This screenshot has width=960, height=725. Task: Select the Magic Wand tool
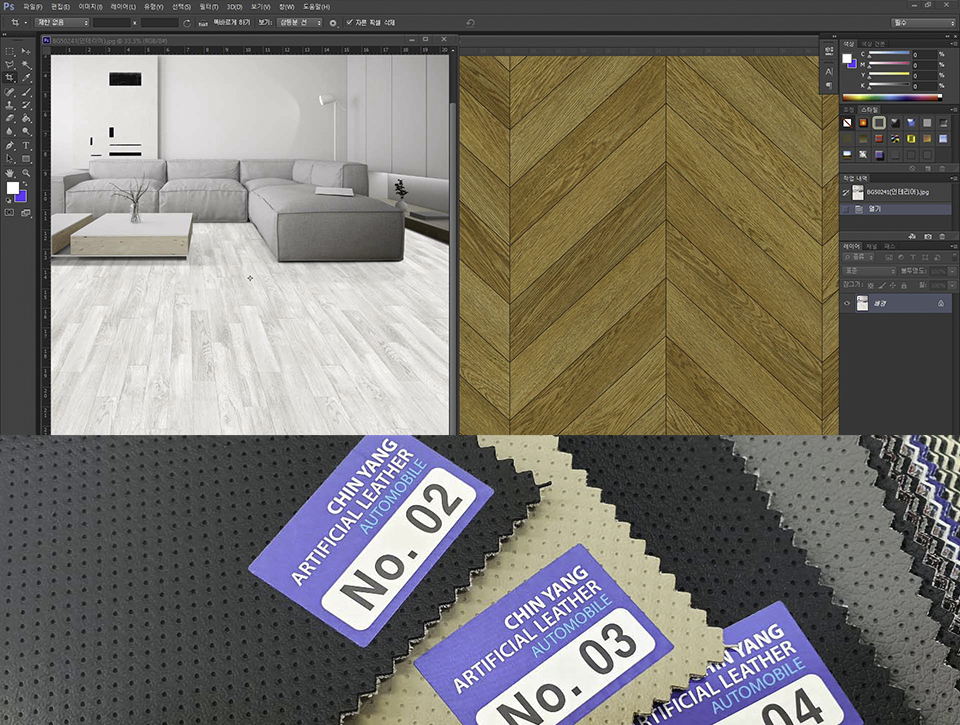coord(26,63)
